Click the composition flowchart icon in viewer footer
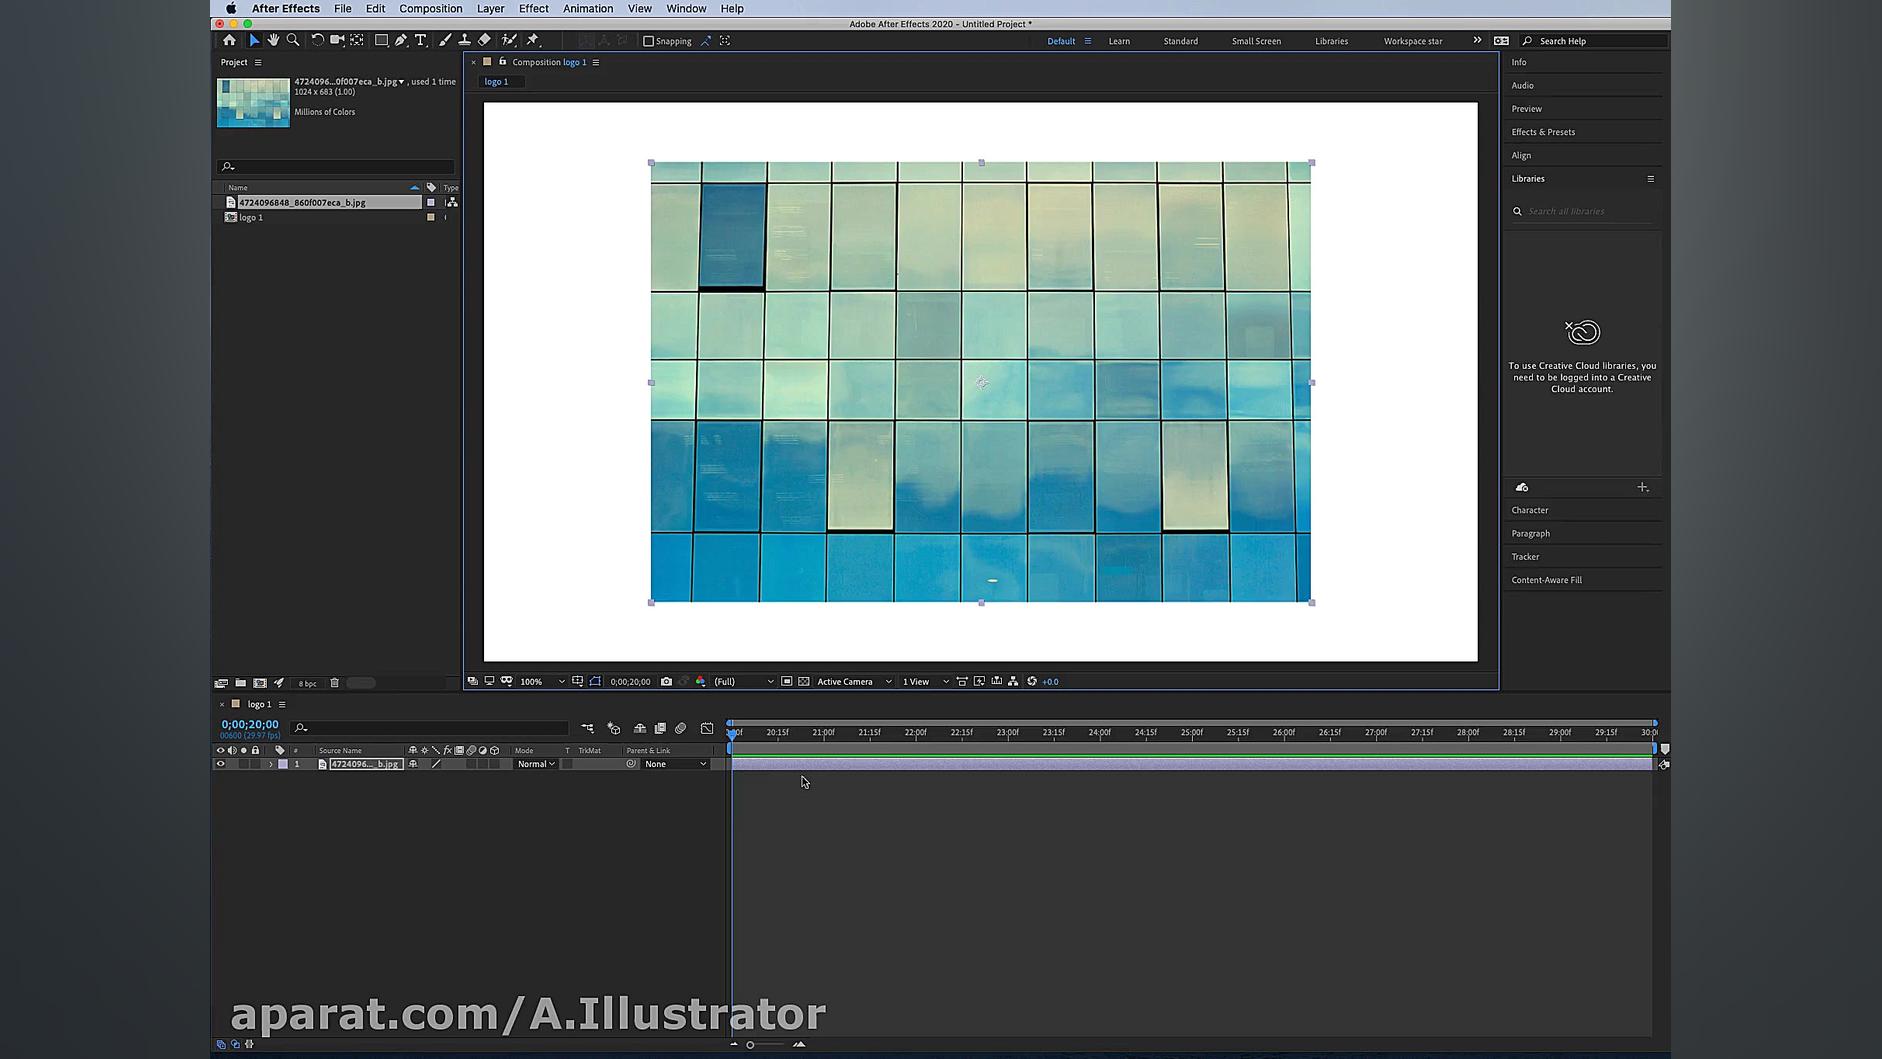This screenshot has height=1059, width=1882. pyautogui.click(x=1013, y=682)
